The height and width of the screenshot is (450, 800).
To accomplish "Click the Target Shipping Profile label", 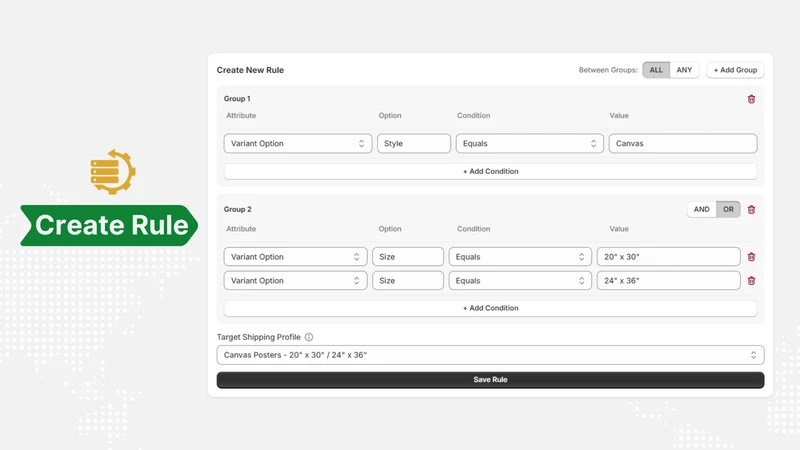I will 259,337.
